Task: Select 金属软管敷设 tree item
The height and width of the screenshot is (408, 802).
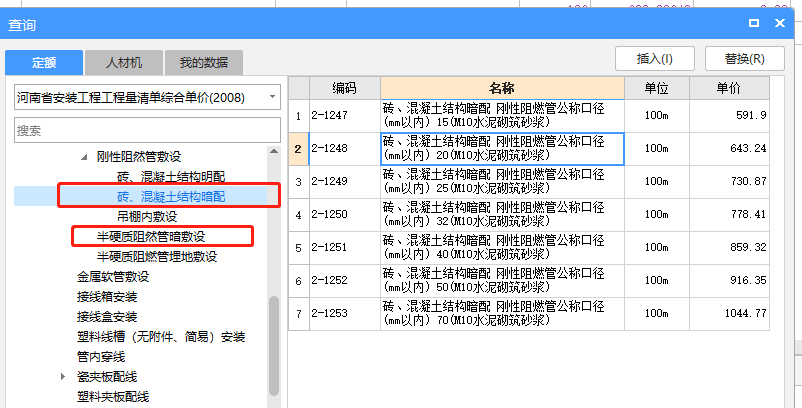Action: click(113, 277)
